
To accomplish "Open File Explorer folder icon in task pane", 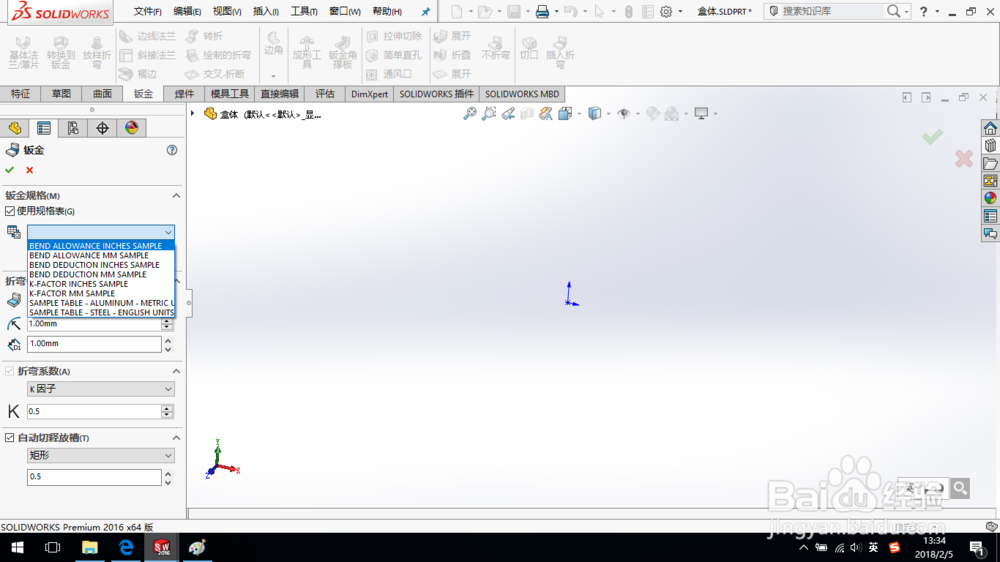I will tap(990, 163).
